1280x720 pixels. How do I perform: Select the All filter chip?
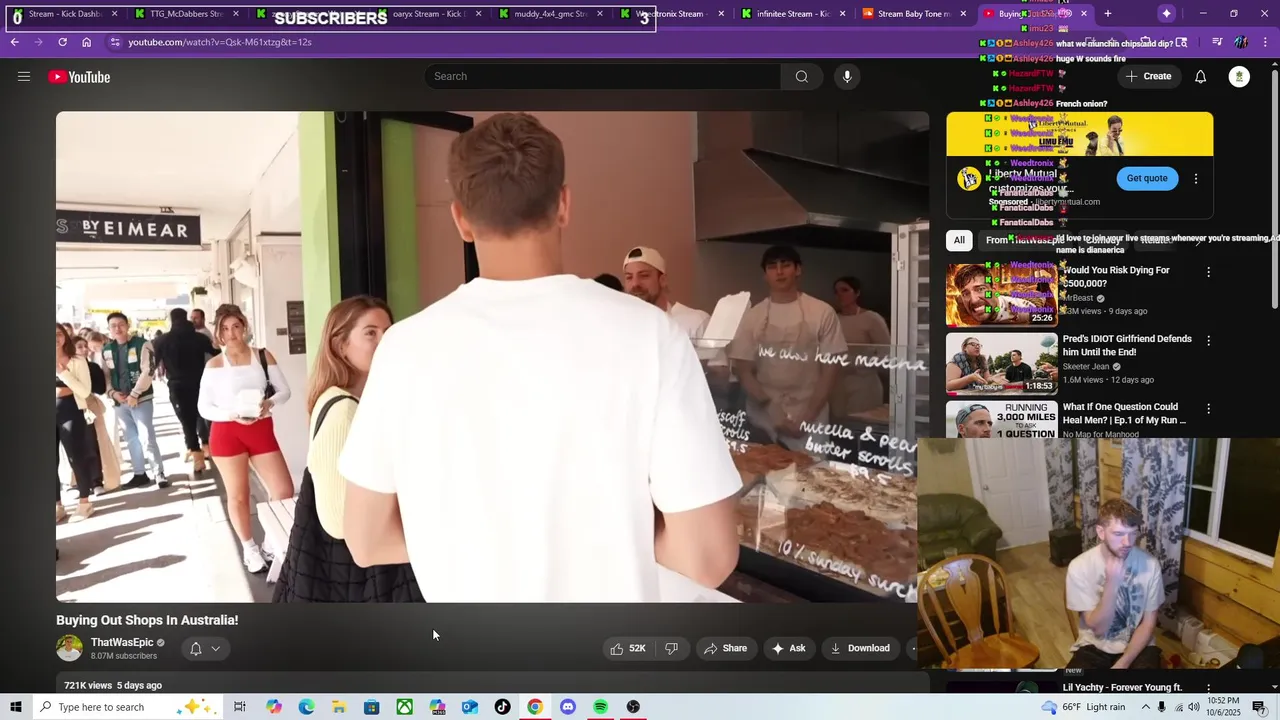959,240
